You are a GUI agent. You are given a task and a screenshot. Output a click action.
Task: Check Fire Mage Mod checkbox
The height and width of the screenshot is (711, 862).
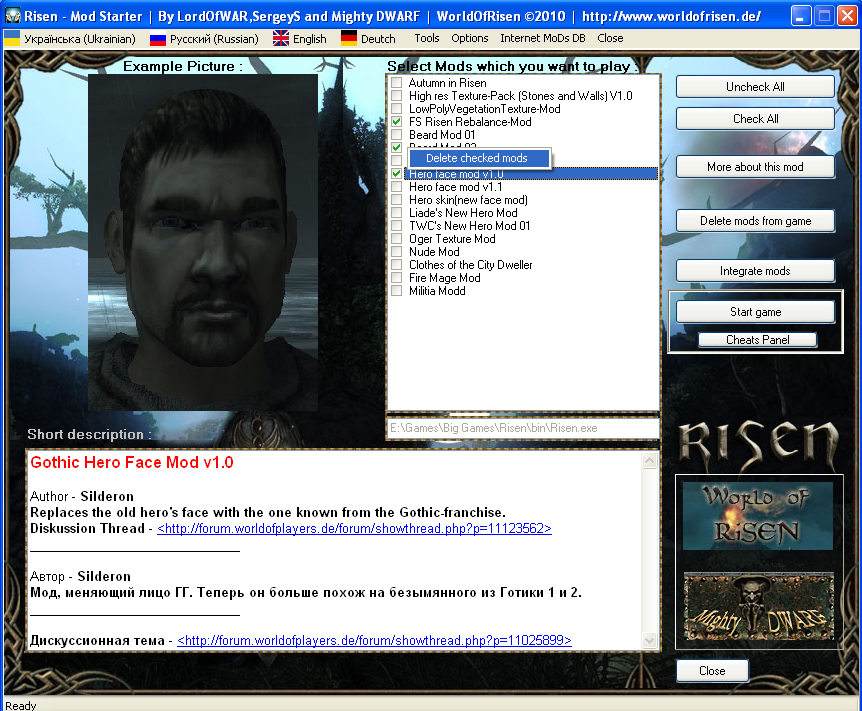coord(396,278)
